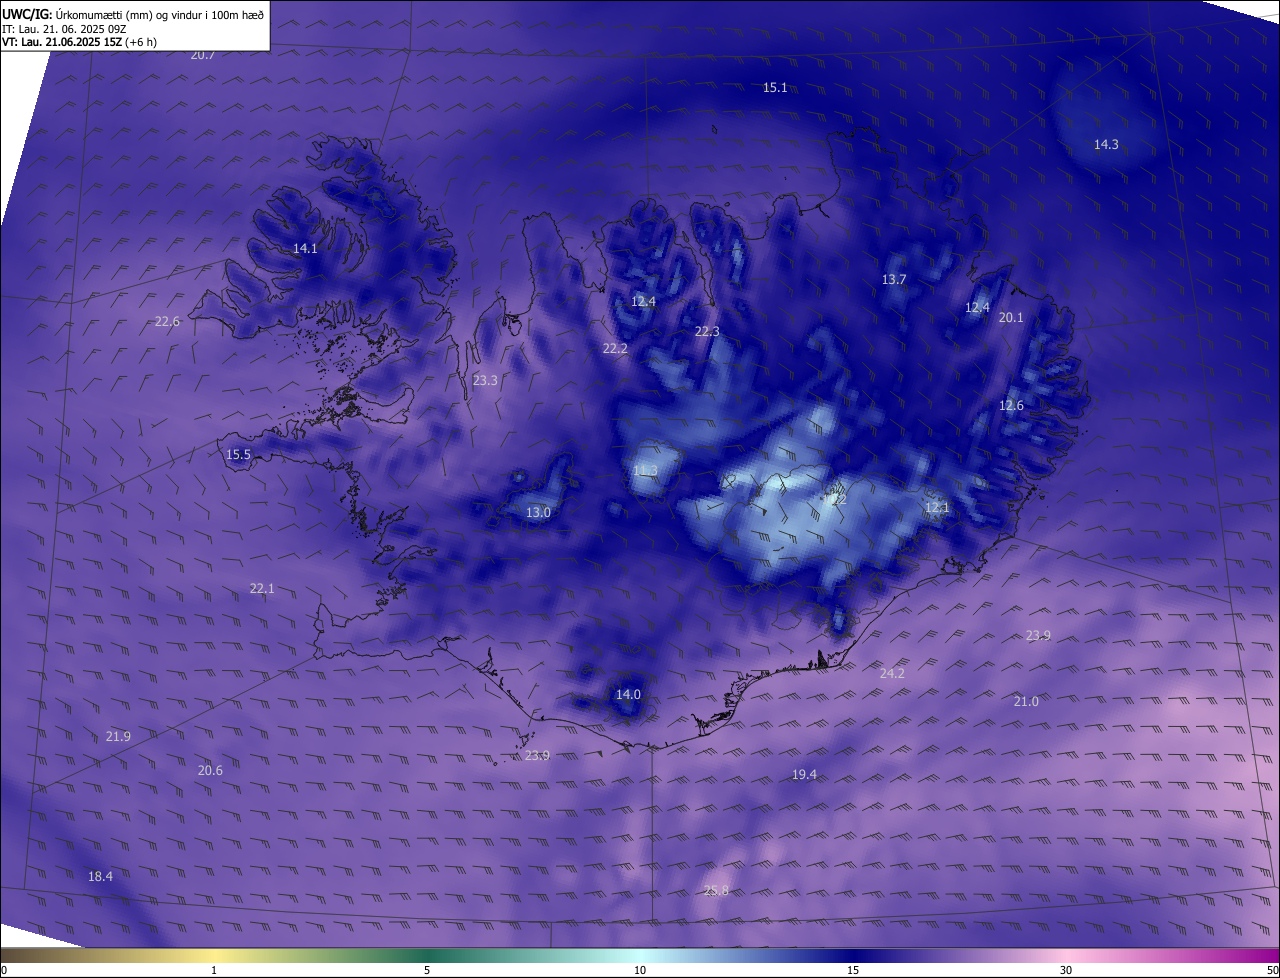Viewport: 1280px width, 978px height.
Task: Click the 13.7 value label
Action: point(894,280)
